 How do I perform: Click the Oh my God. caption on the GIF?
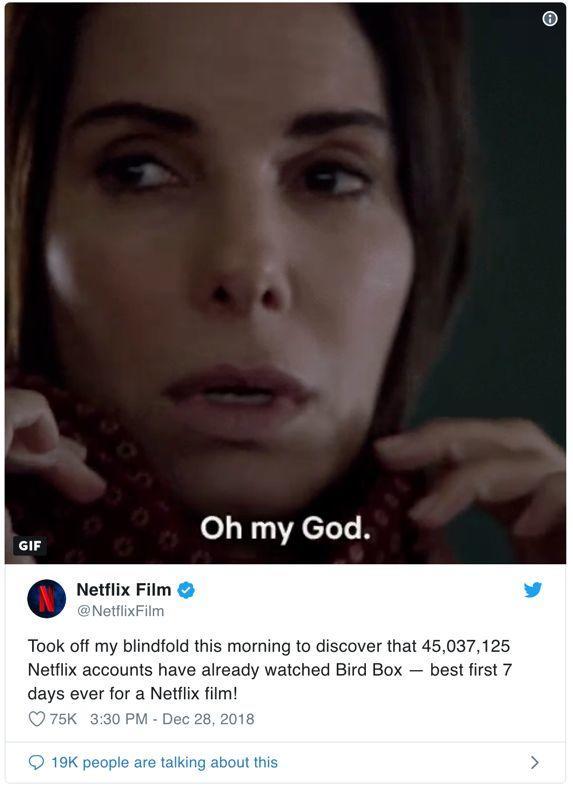285,529
